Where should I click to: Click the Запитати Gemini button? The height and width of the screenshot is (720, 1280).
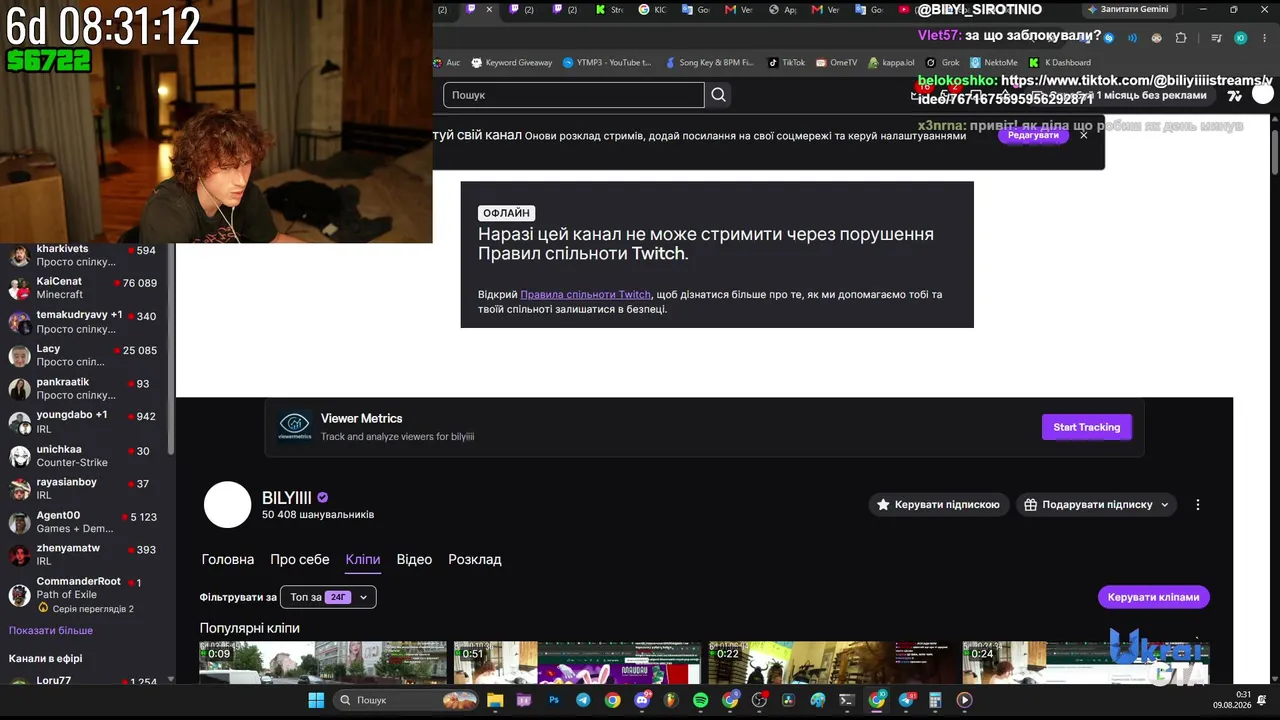pyautogui.click(x=1128, y=10)
